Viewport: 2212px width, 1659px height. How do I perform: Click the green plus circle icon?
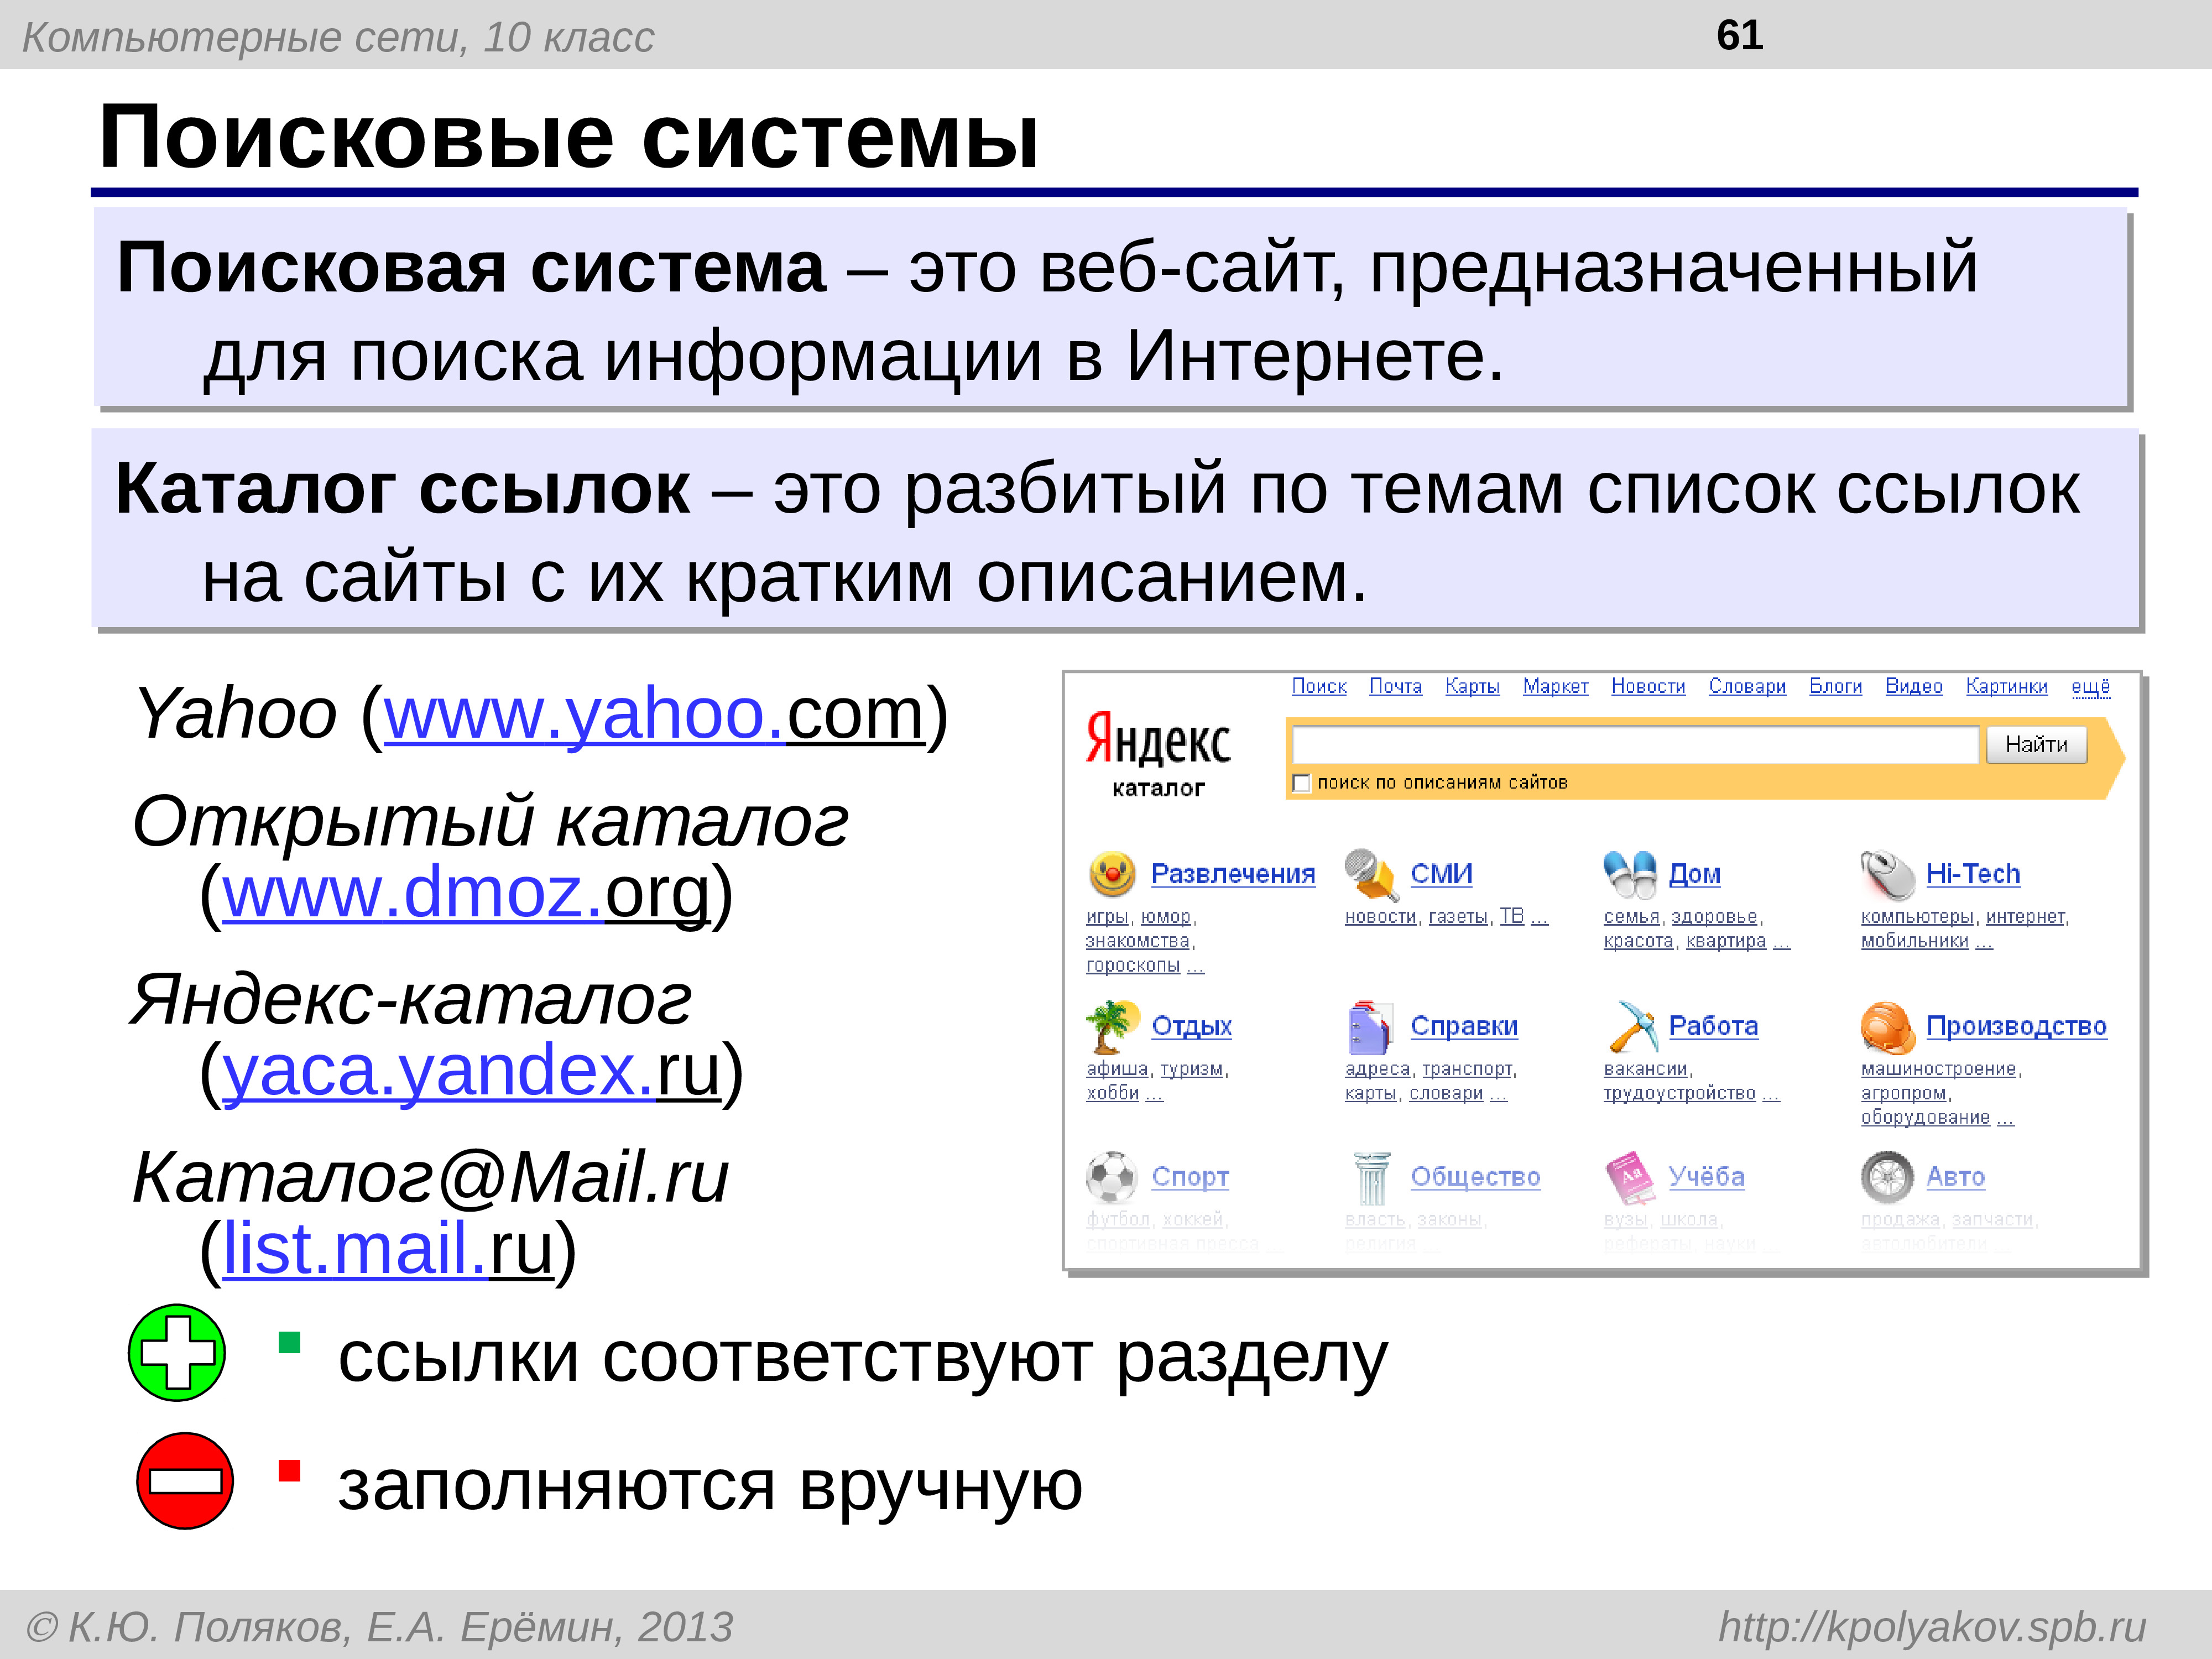177,1352
